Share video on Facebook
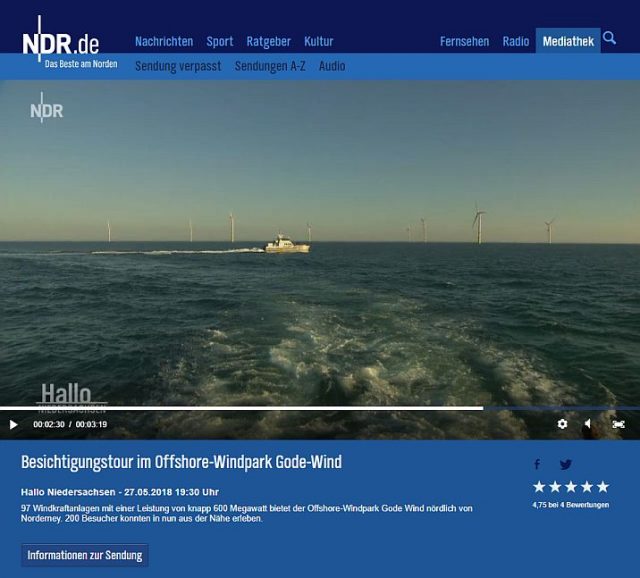This screenshot has width=640, height=578. tap(537, 464)
